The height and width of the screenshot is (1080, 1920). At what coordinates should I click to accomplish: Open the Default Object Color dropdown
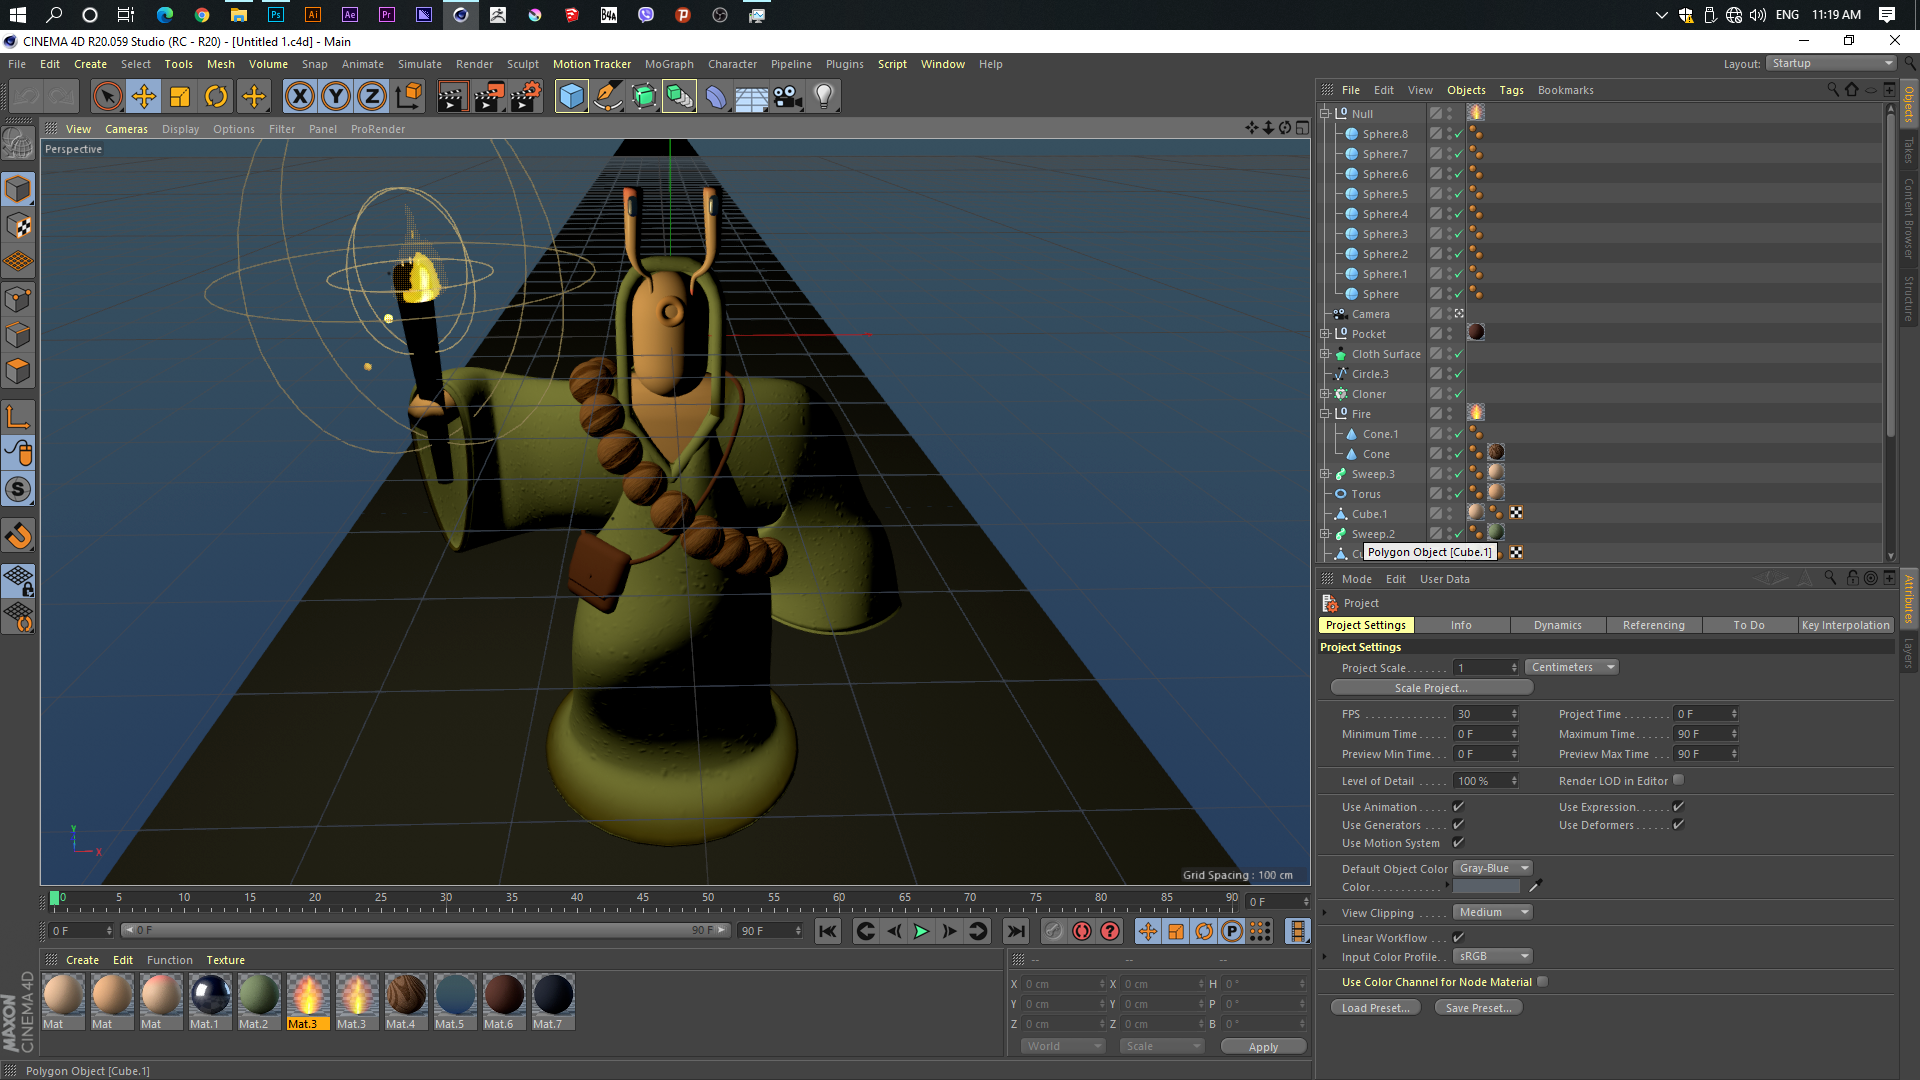click(1492, 868)
